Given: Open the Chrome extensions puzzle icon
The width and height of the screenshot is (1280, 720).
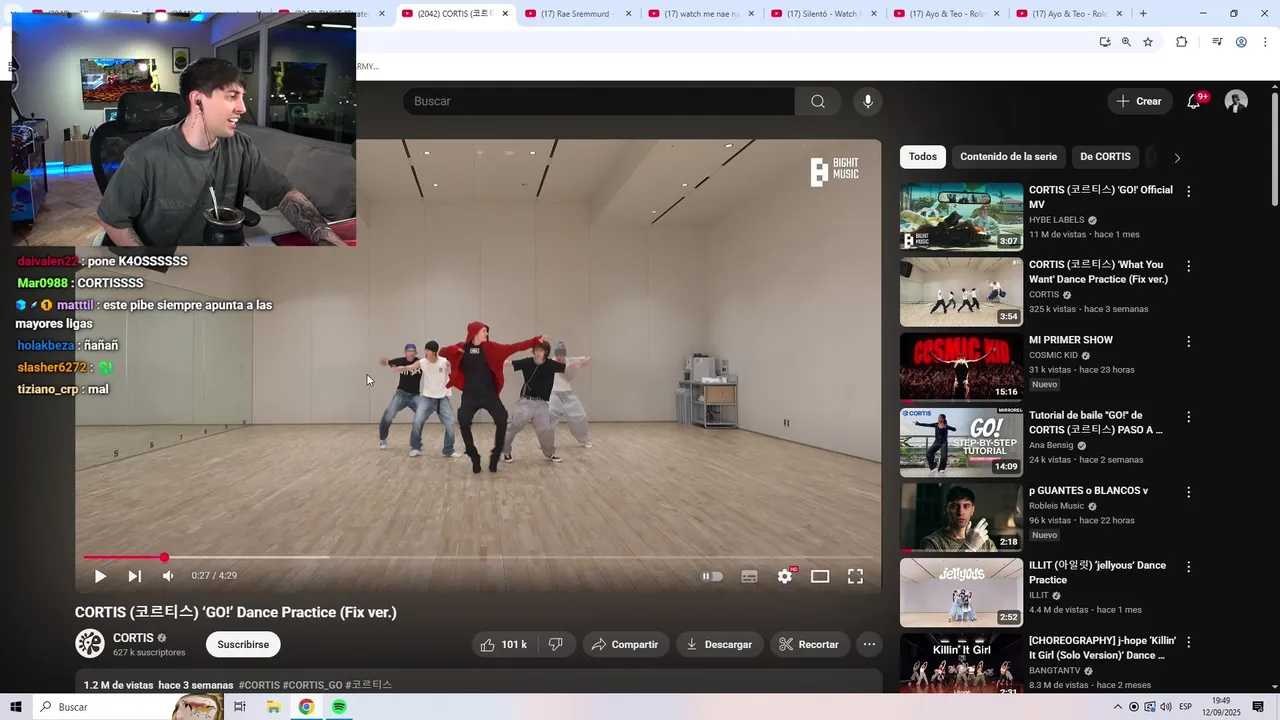Looking at the screenshot, I should [1181, 42].
